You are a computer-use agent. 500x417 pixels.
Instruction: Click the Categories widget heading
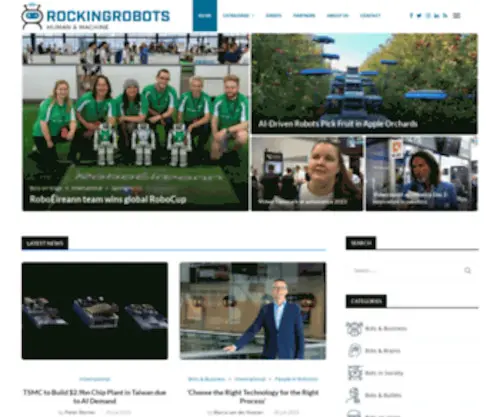click(366, 301)
